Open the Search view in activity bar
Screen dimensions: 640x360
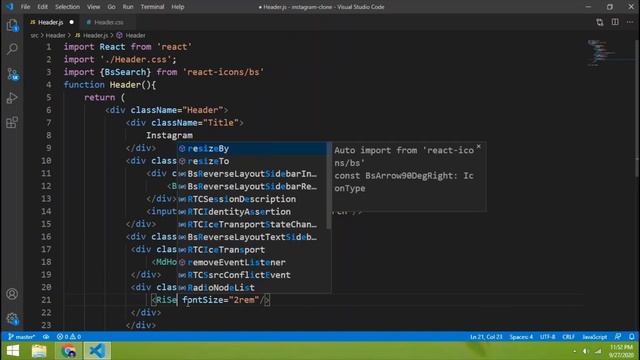tap(12, 49)
